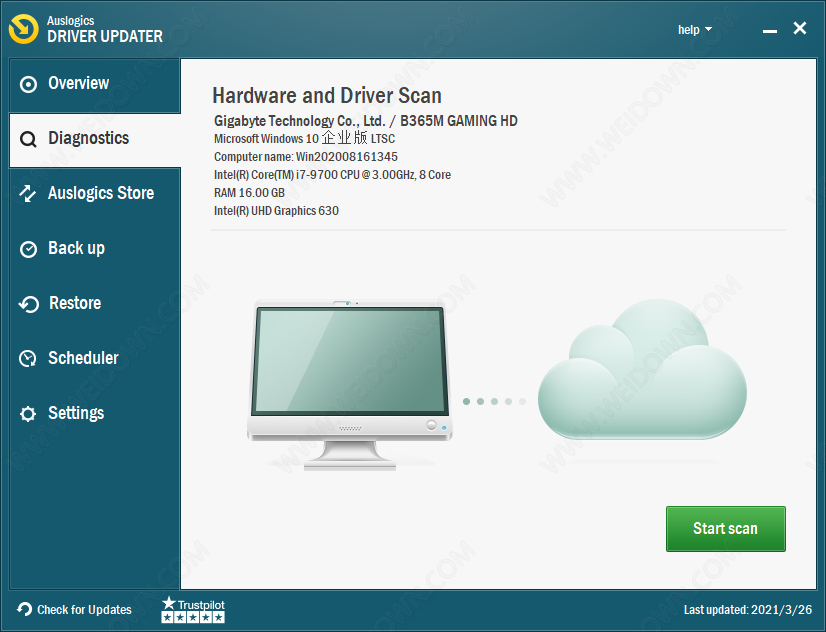
Task: Minimize the Driver Updater window
Action: point(770,32)
